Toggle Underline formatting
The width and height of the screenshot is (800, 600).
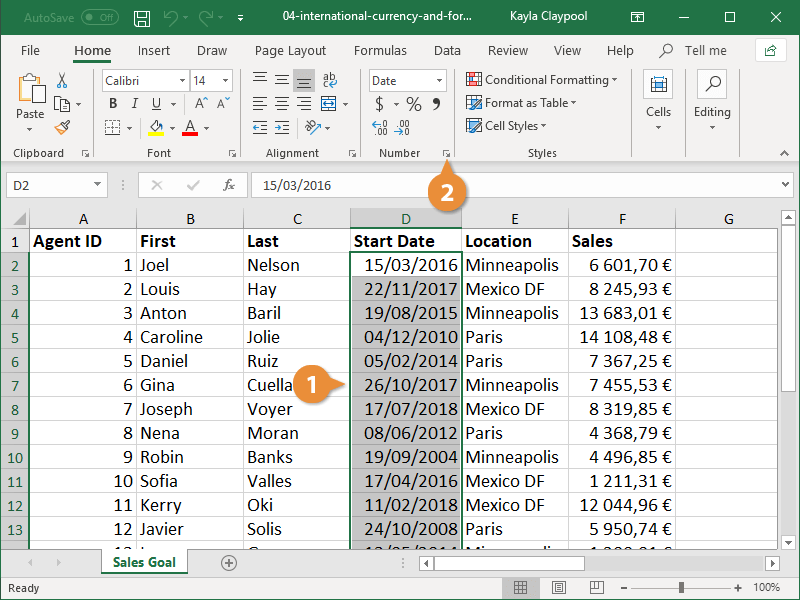point(157,104)
